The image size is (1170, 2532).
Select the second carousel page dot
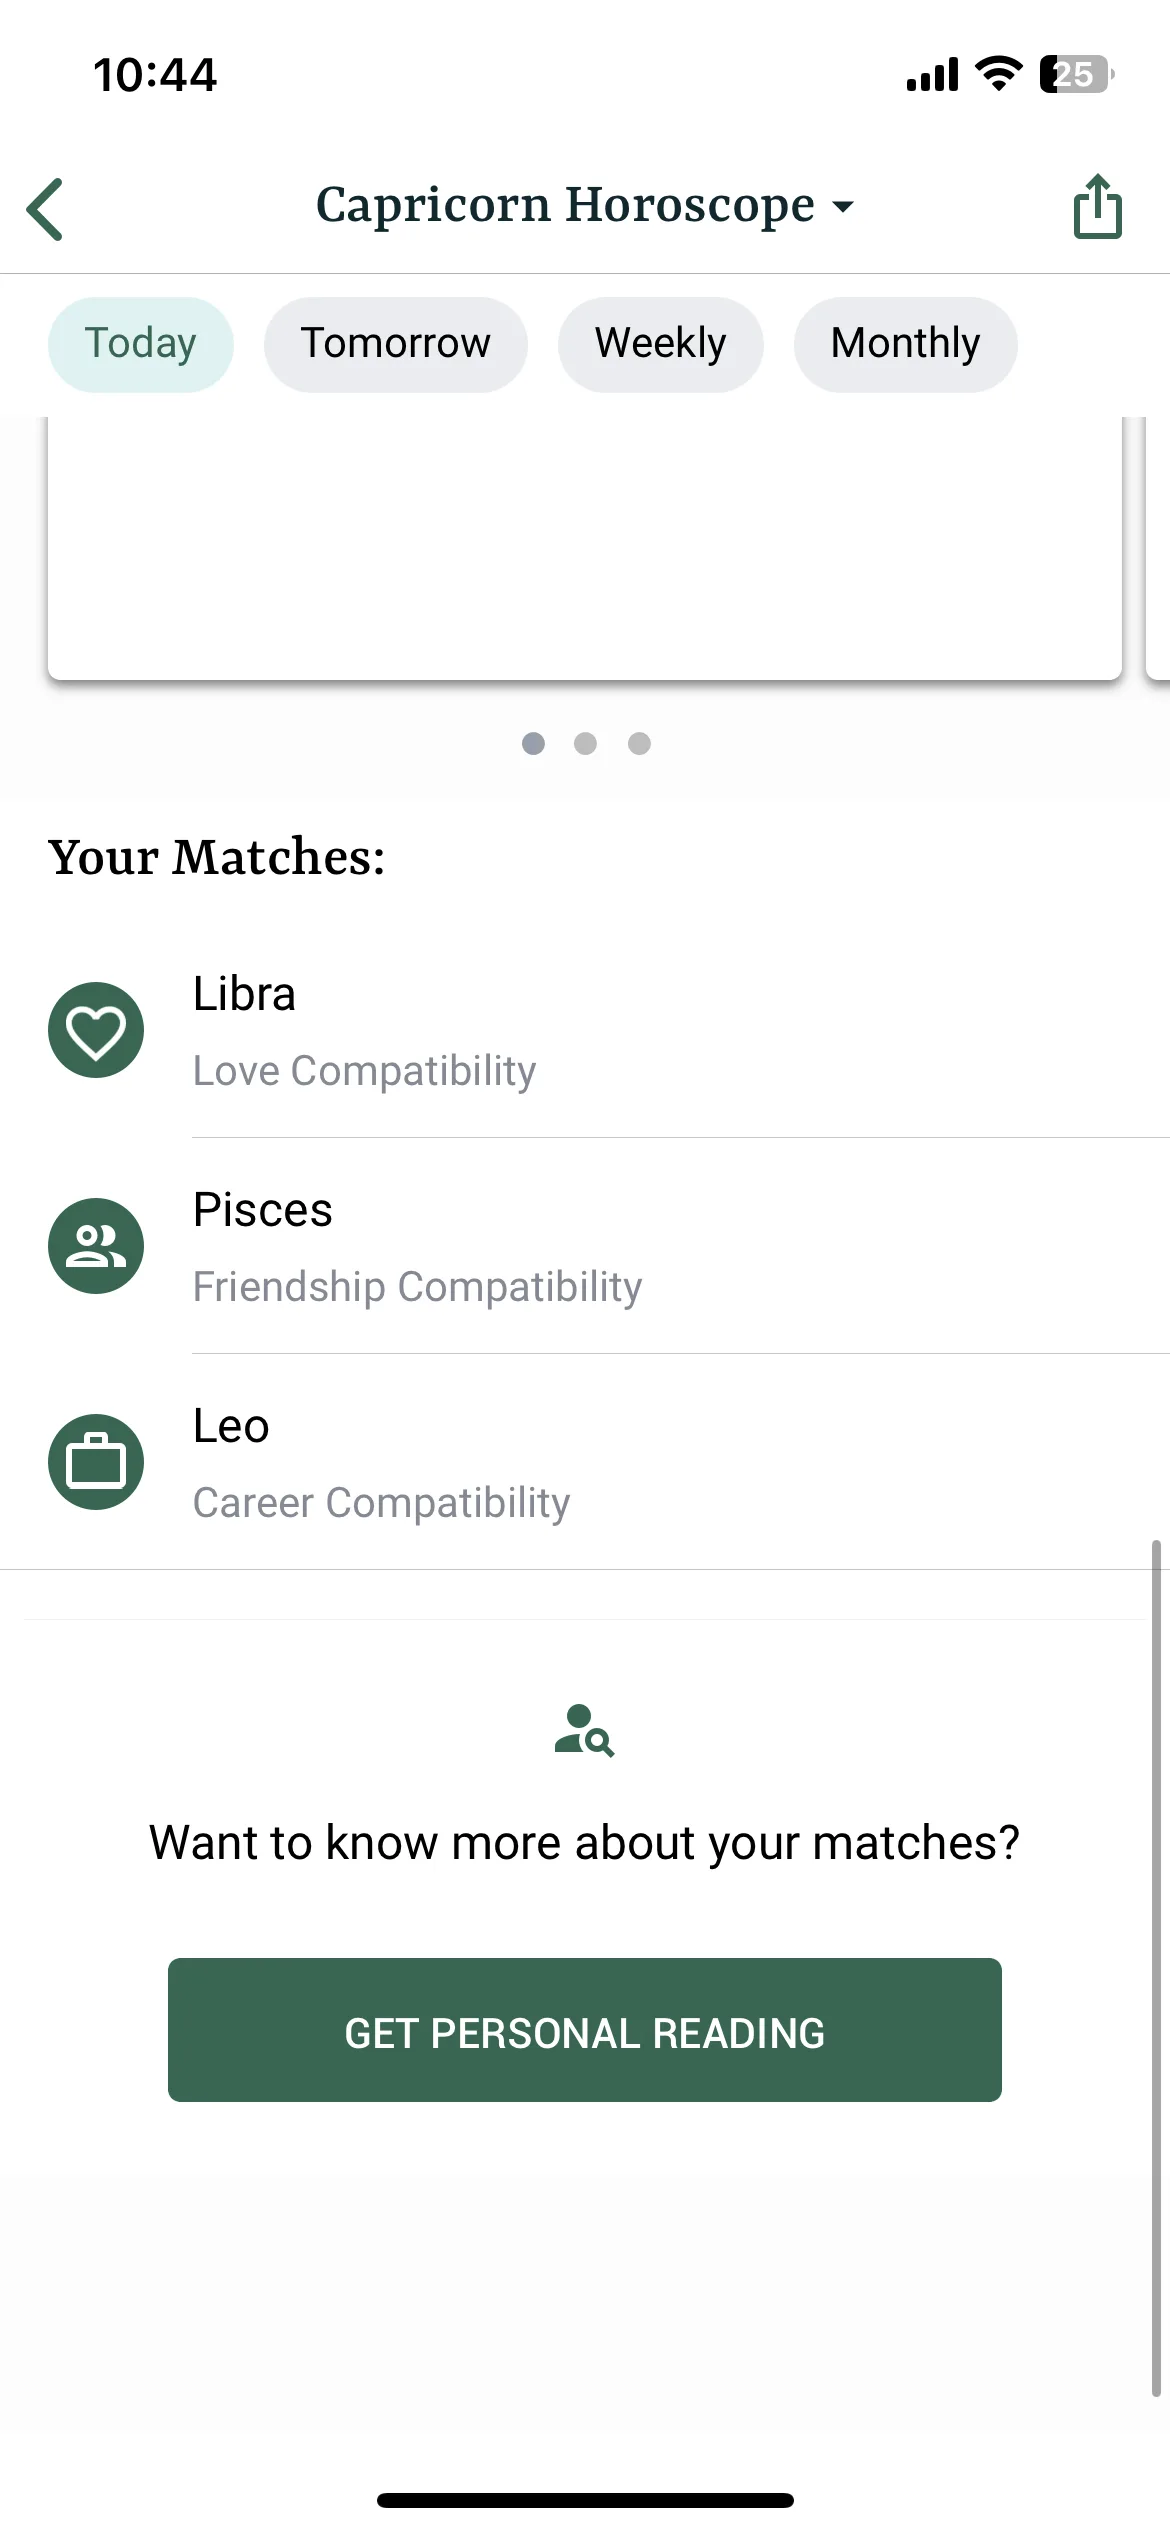tap(586, 743)
